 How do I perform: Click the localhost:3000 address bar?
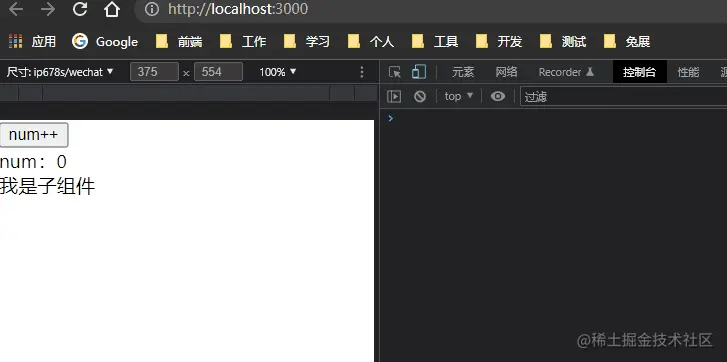coord(431,9)
